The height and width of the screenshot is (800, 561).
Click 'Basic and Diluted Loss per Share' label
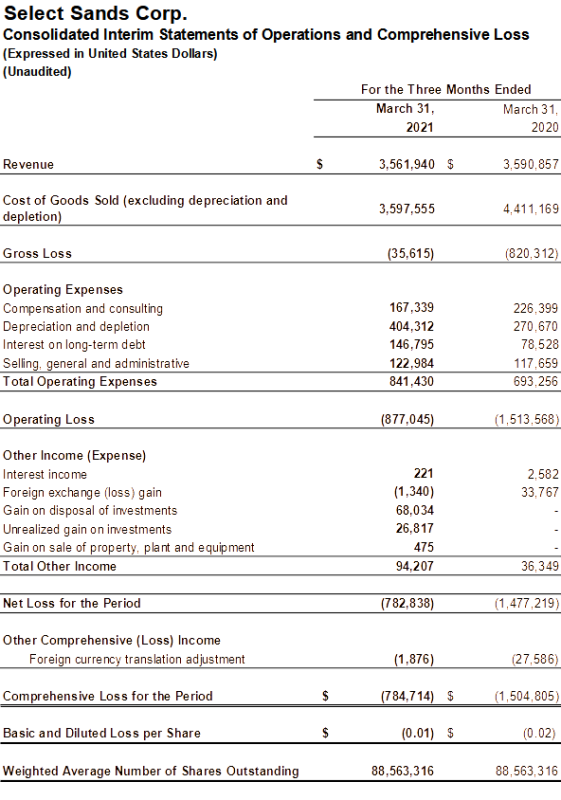(x=102, y=733)
